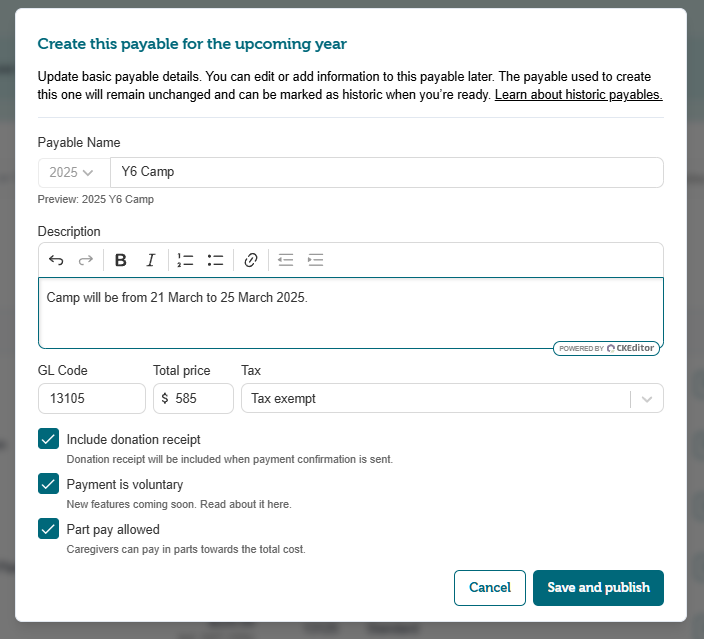Click the redo arrow in the Description toolbar
This screenshot has width=704, height=639.
85,260
